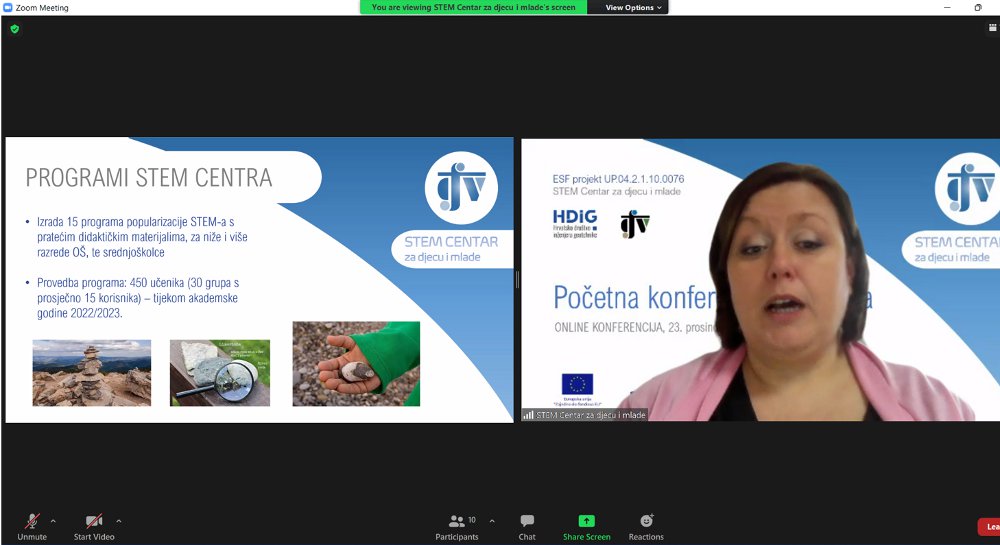Open the Reactions menu
Screen dimensions: 1000x545
[646, 526]
